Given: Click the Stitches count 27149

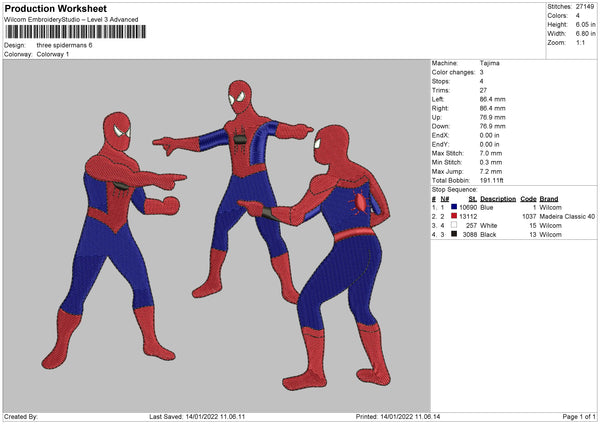Looking at the screenshot, I should 587,6.
